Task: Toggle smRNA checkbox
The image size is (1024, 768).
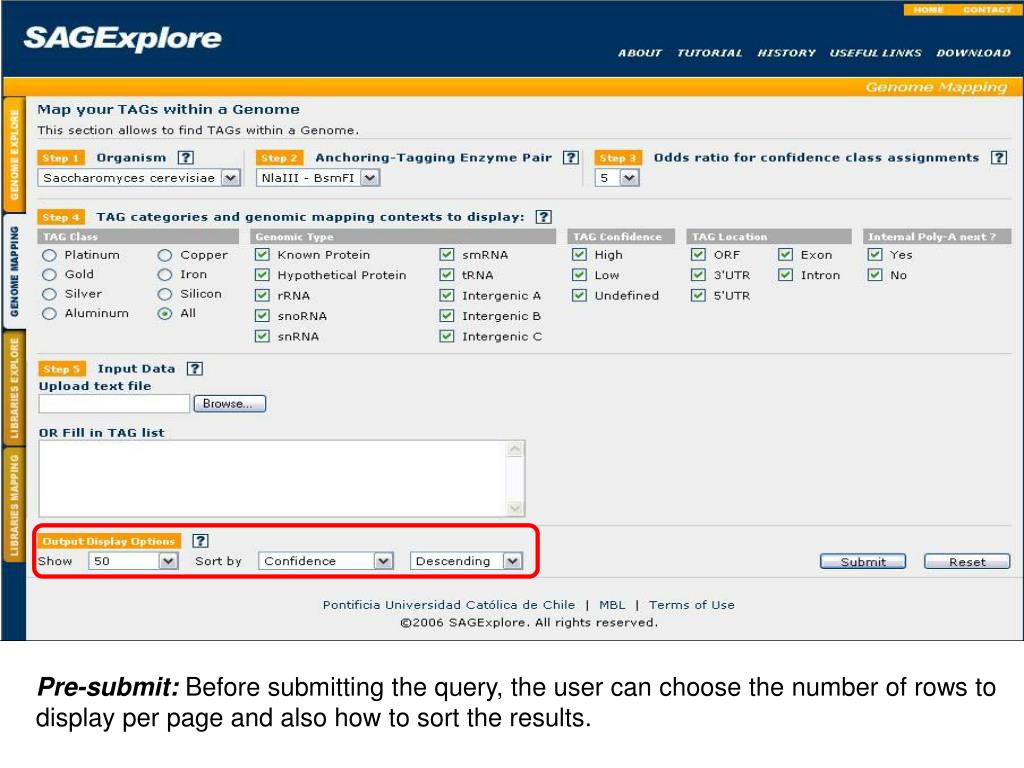Action: (x=447, y=255)
